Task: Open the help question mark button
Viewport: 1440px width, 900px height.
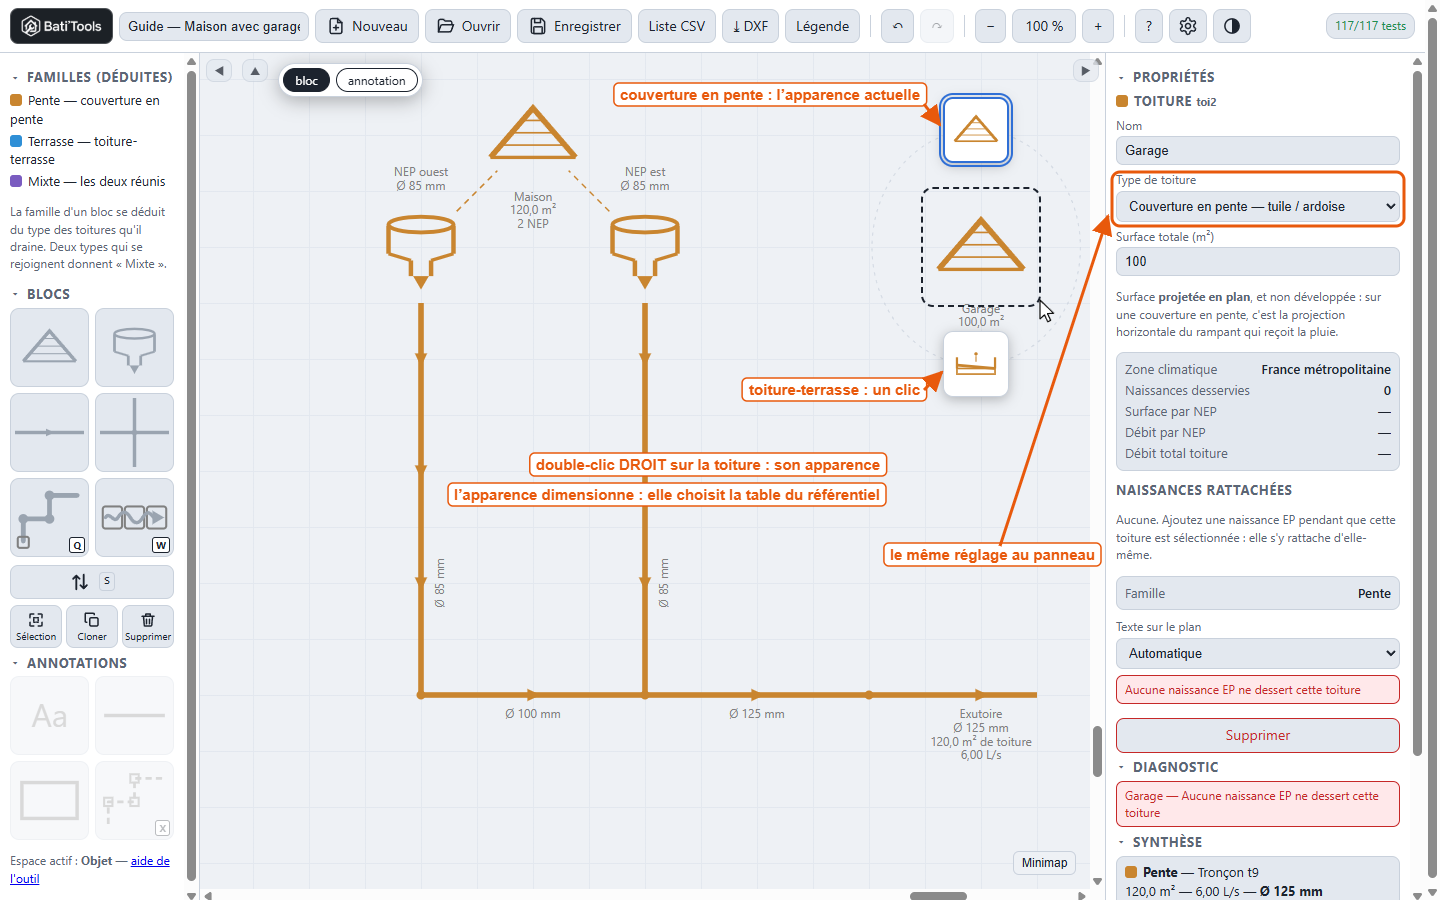Action: (1148, 26)
